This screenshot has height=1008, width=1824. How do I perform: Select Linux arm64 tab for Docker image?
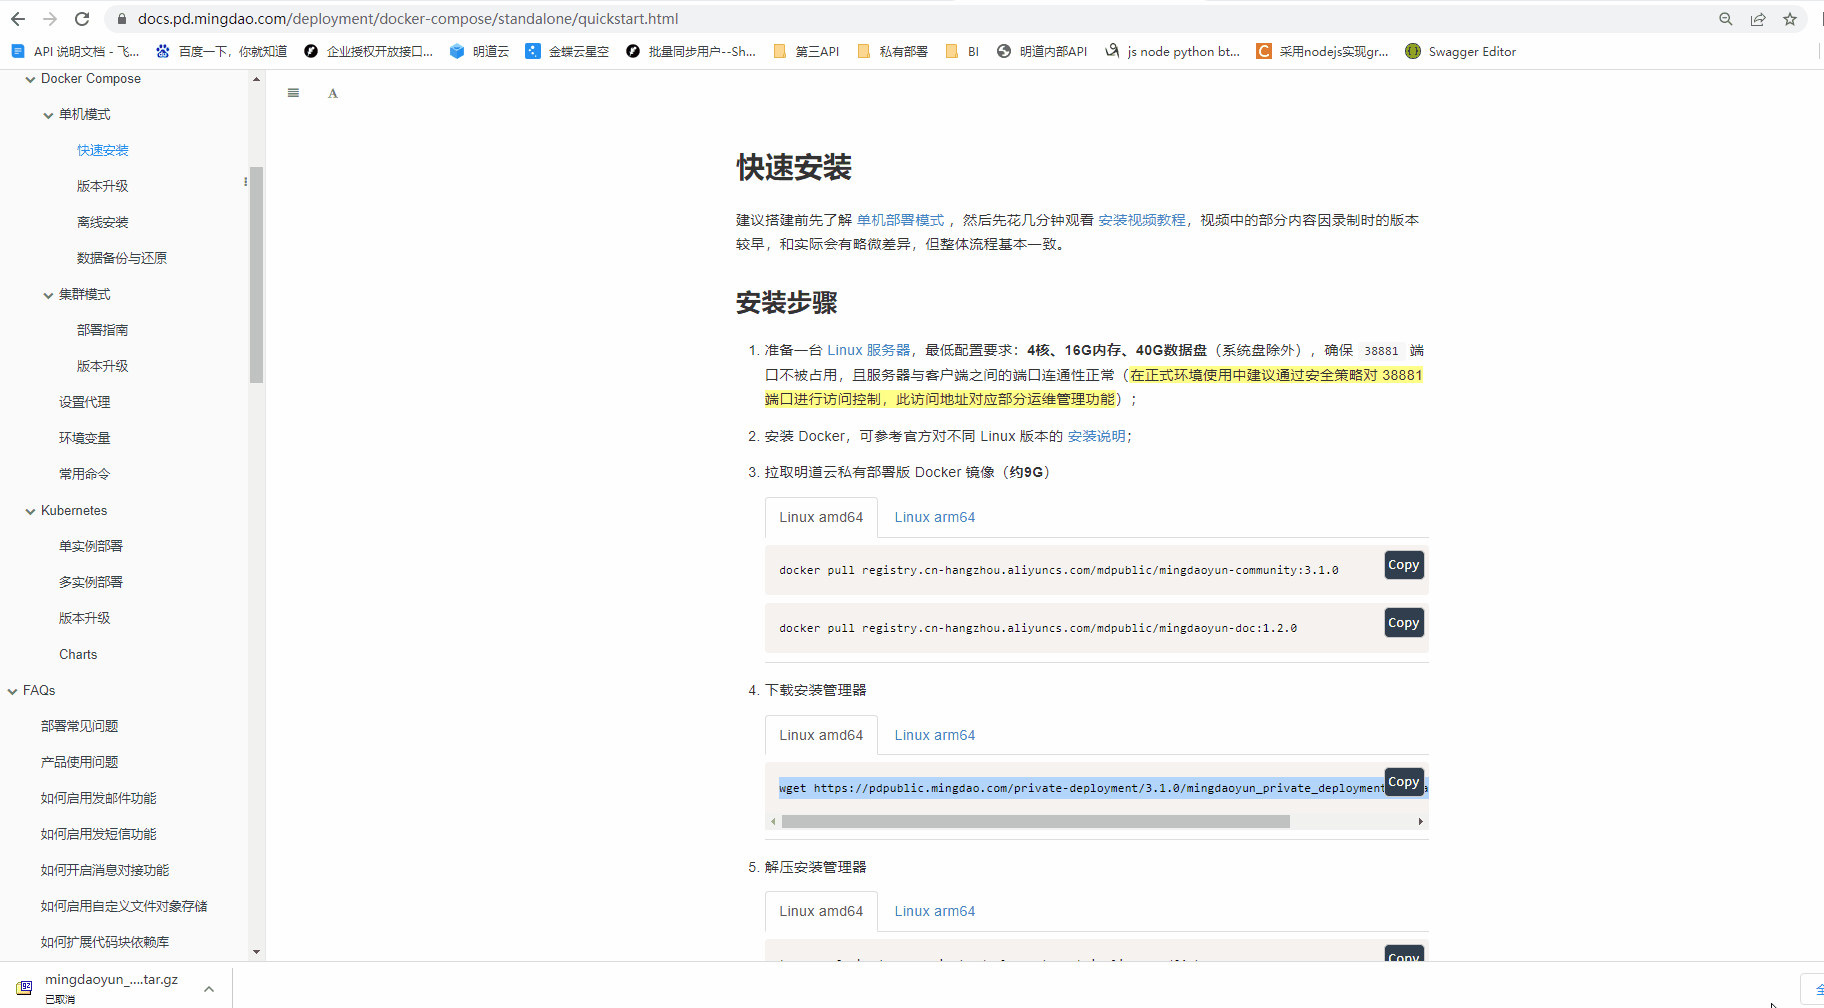coord(934,517)
